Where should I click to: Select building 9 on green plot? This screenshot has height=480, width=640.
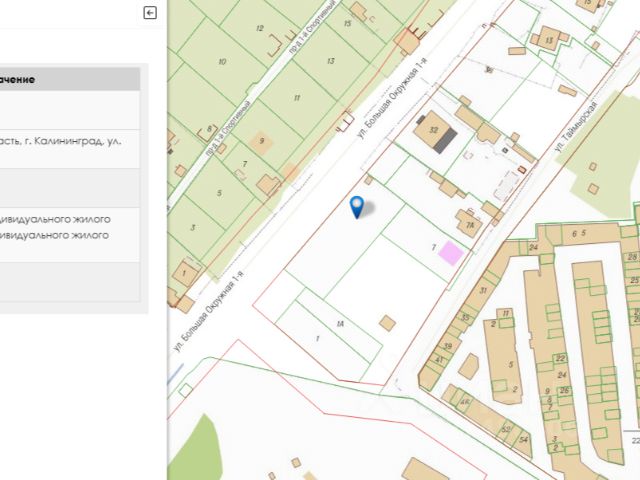click(x=261, y=141)
